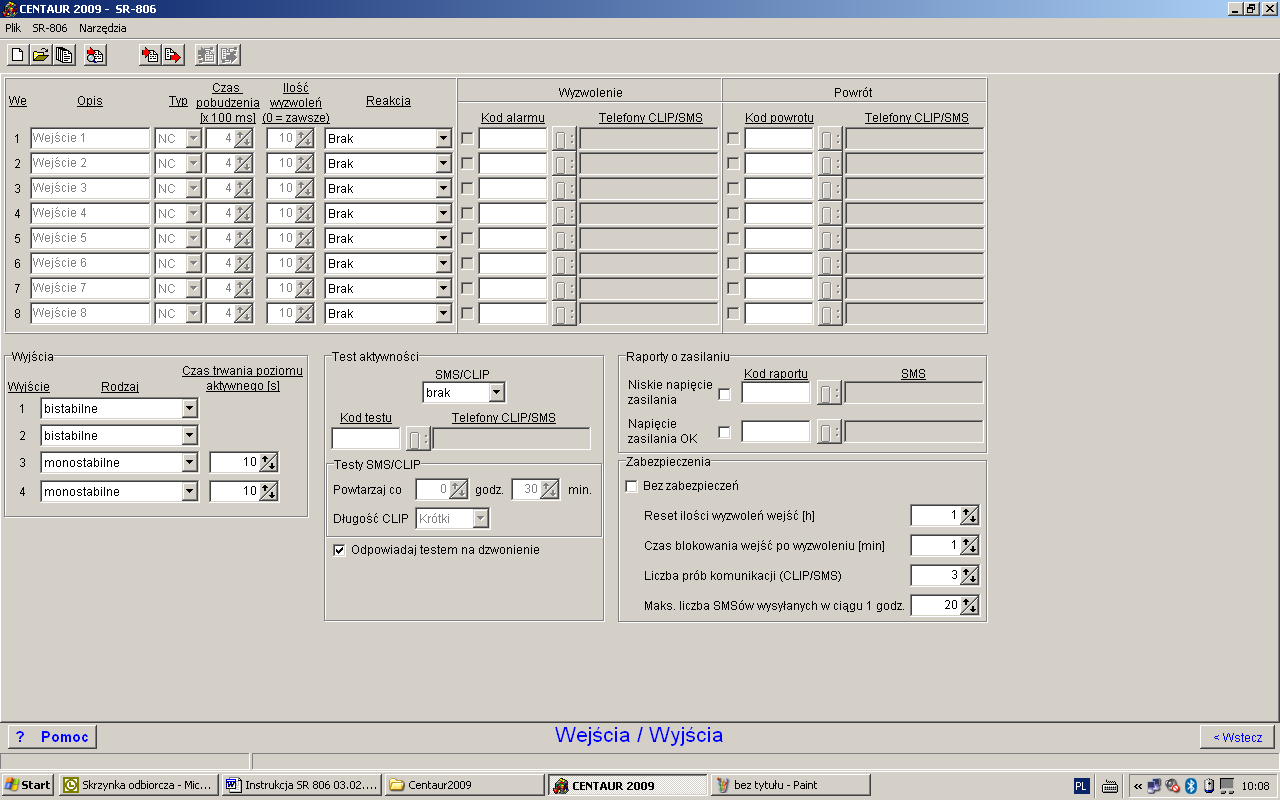
Task: Click Kod raportu field for Niskie napięcie
Action: point(776,393)
